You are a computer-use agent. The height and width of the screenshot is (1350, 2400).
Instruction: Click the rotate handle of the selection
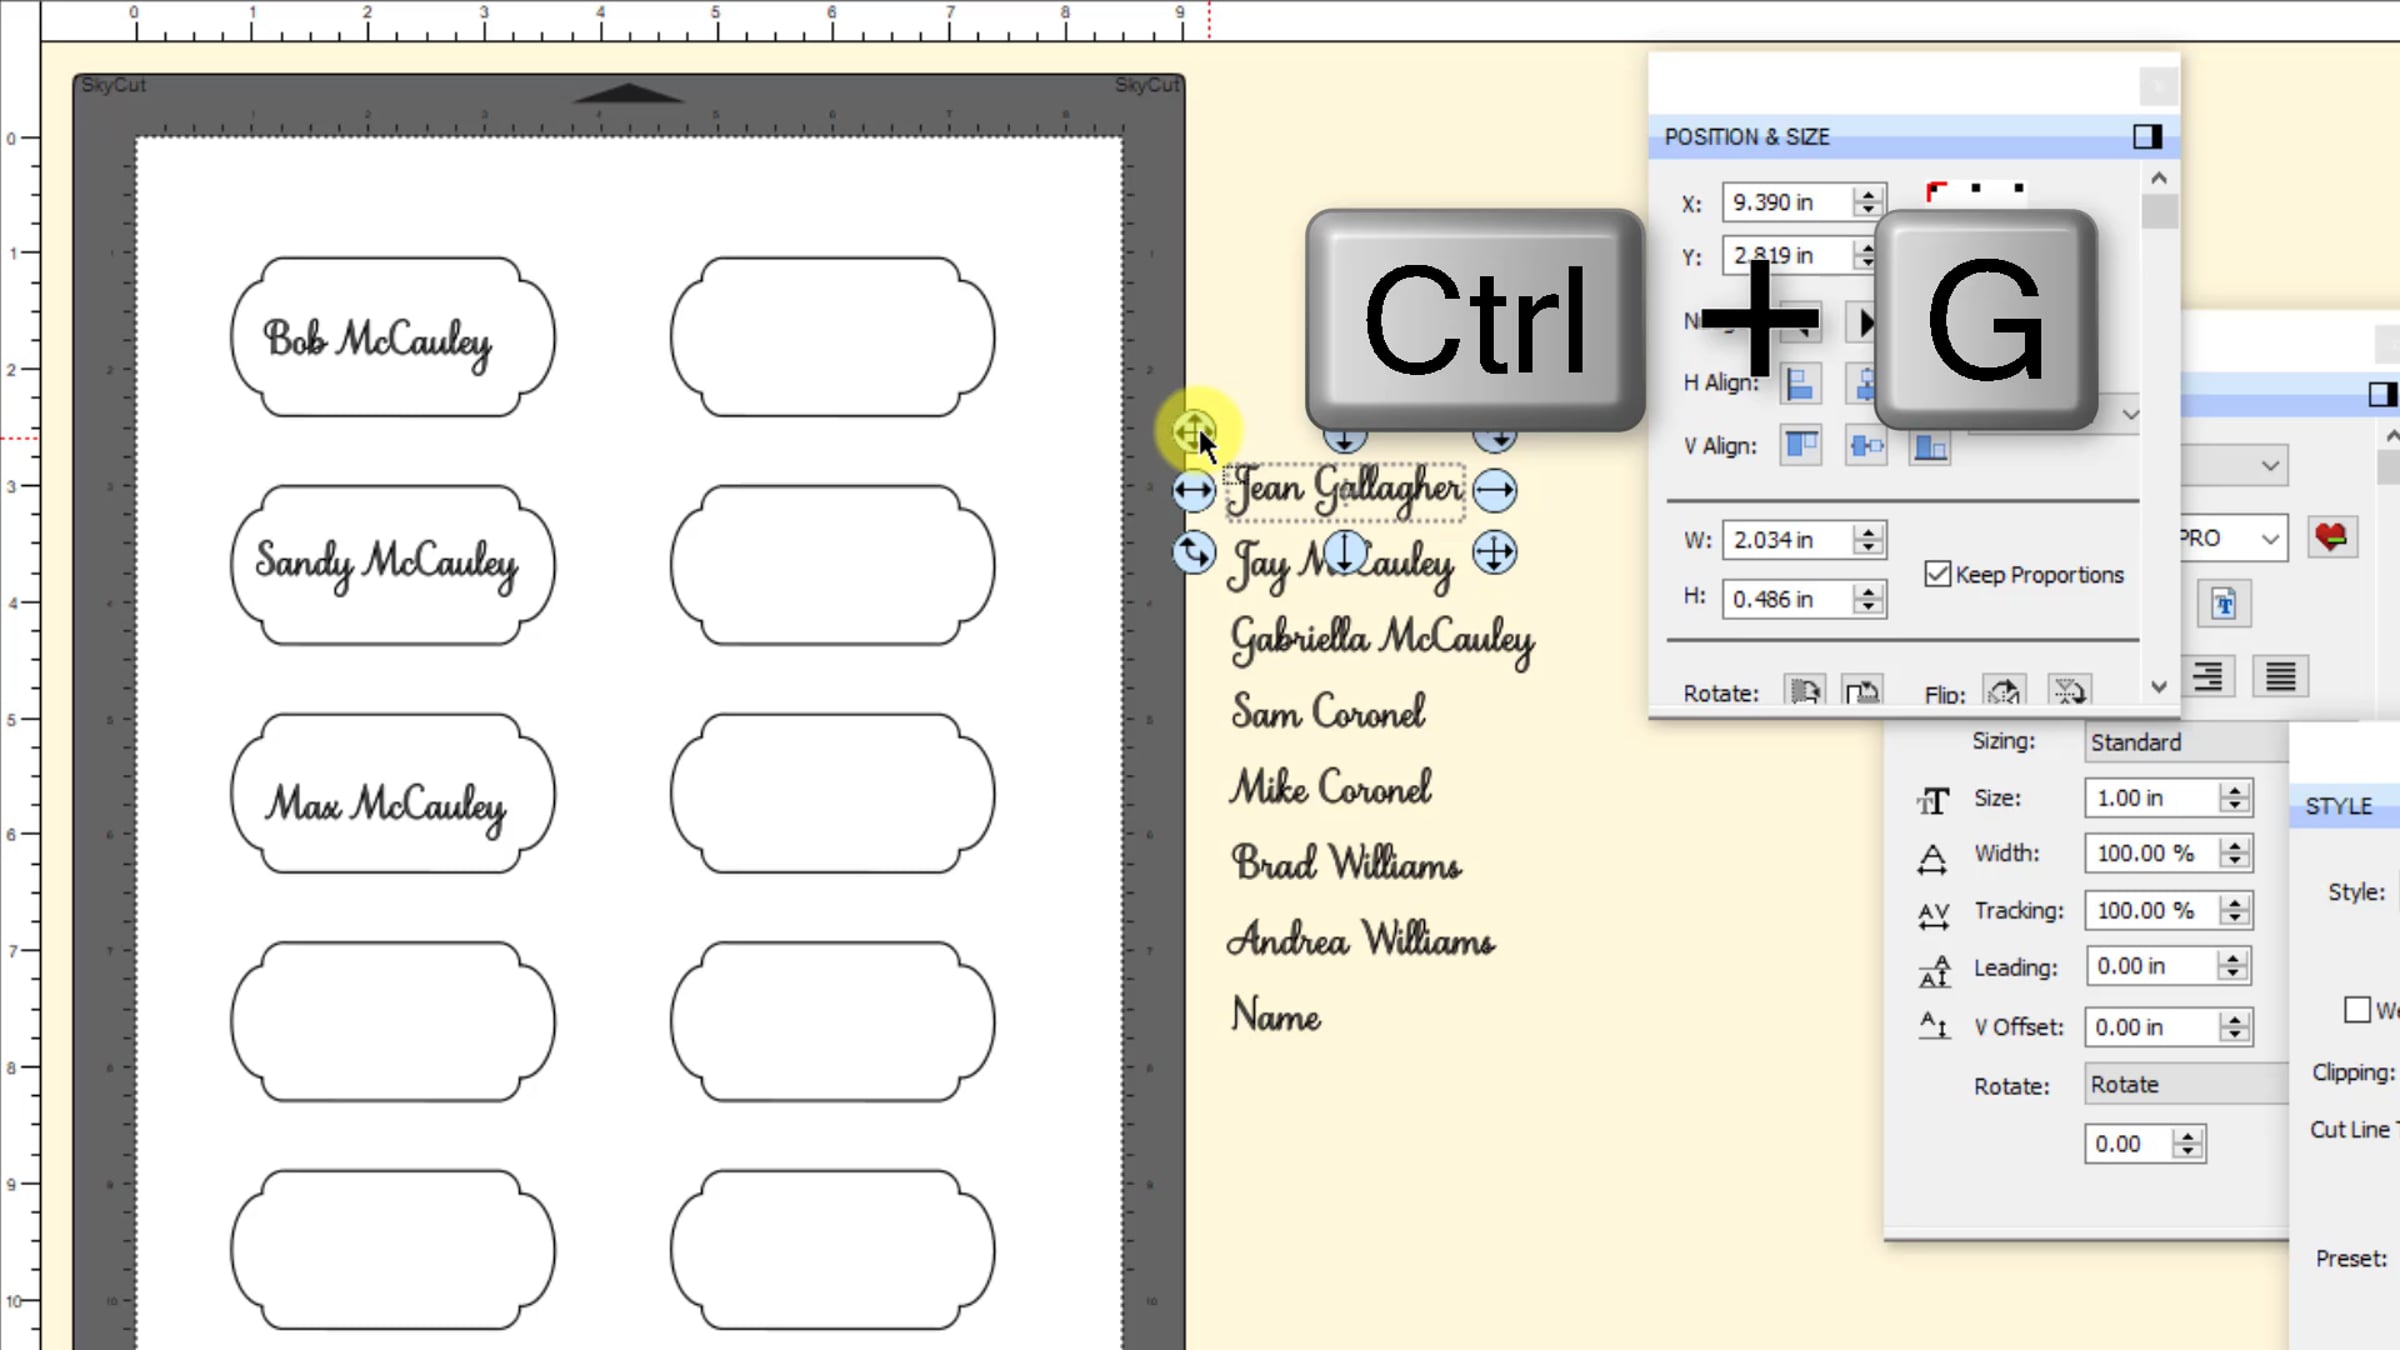coord(1194,553)
